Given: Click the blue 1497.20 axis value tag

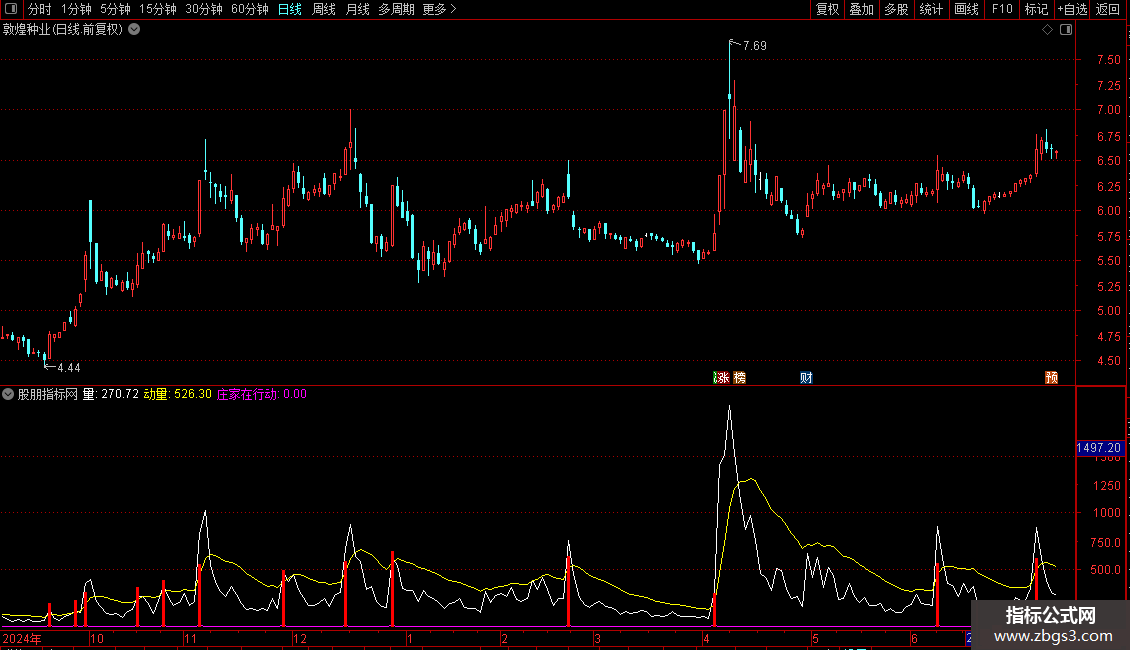Looking at the screenshot, I should [x=1099, y=448].
